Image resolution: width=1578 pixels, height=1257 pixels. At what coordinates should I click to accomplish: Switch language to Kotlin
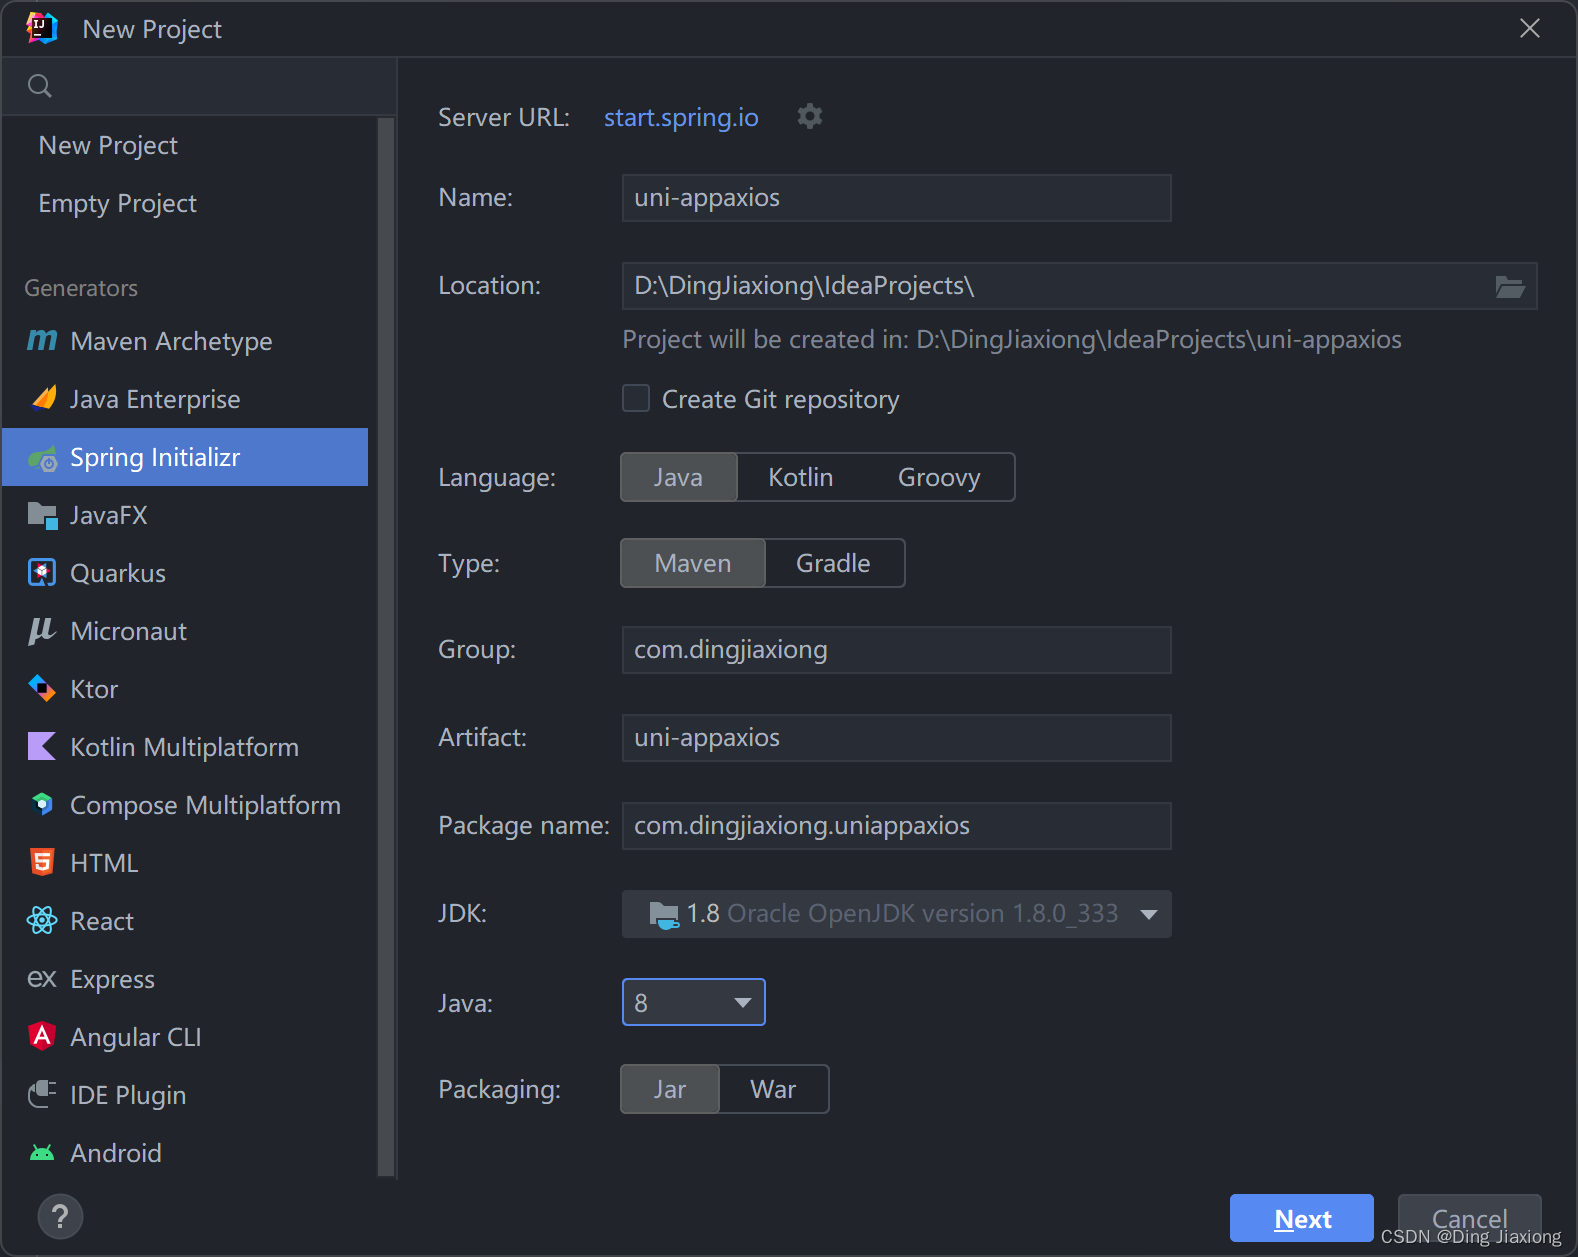tap(800, 478)
